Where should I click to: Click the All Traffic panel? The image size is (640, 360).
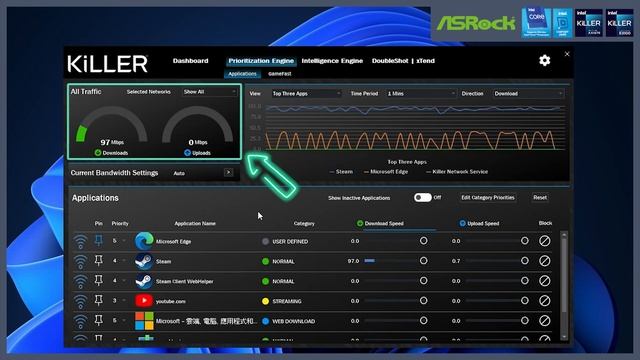155,122
